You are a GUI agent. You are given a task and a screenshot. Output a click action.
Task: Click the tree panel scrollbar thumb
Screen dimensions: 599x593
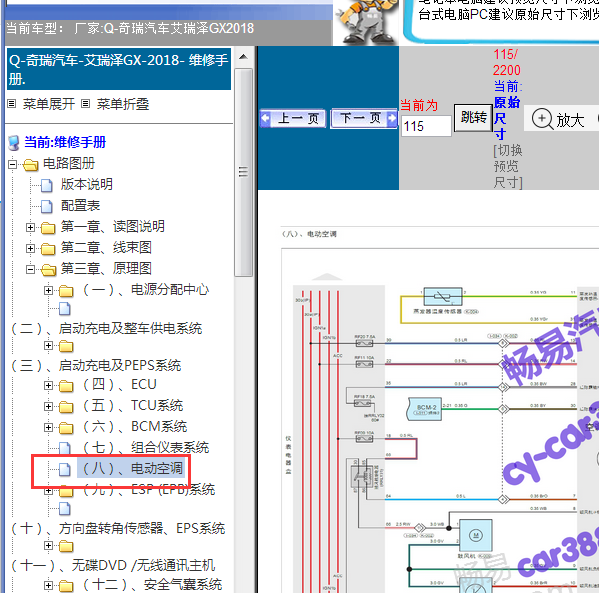pyautogui.click(x=243, y=172)
